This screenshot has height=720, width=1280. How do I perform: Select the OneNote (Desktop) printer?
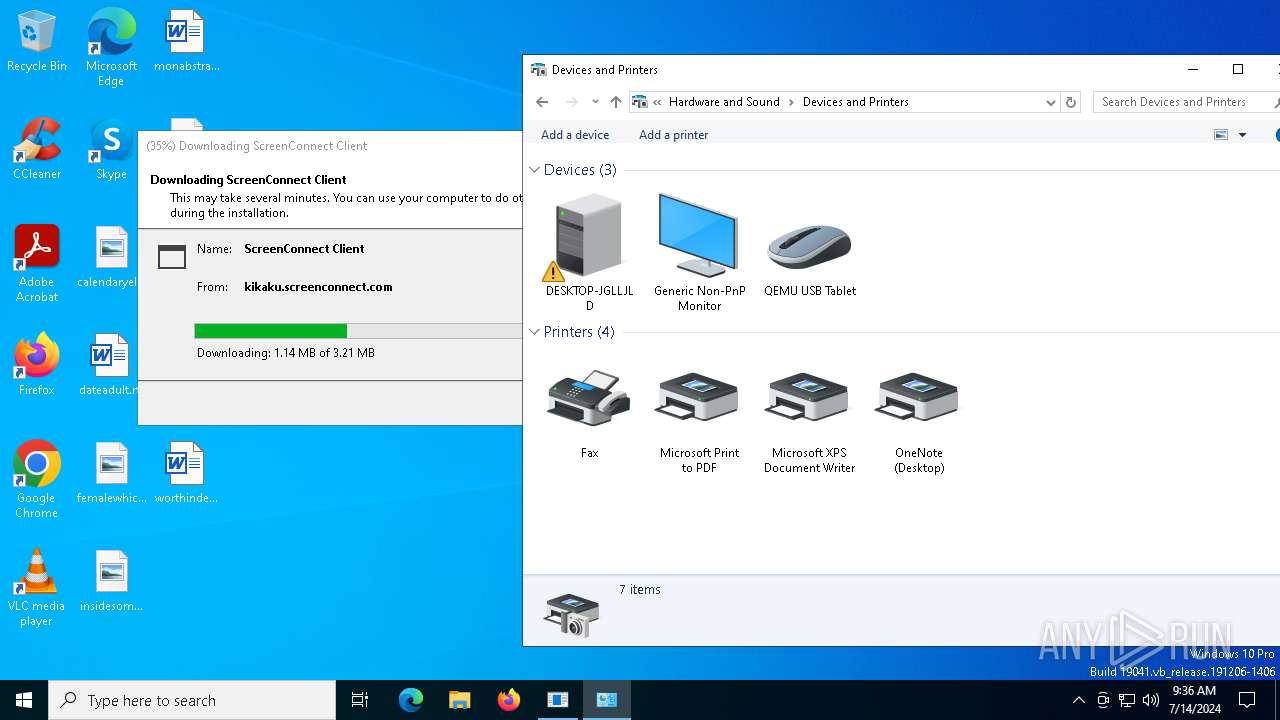(919, 420)
